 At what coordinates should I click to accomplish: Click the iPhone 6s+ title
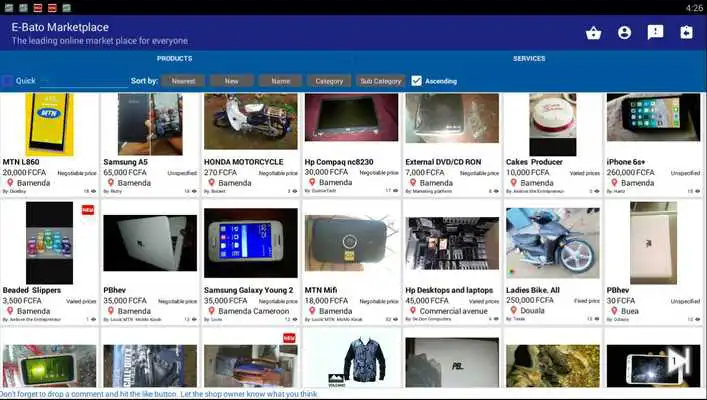coord(626,162)
